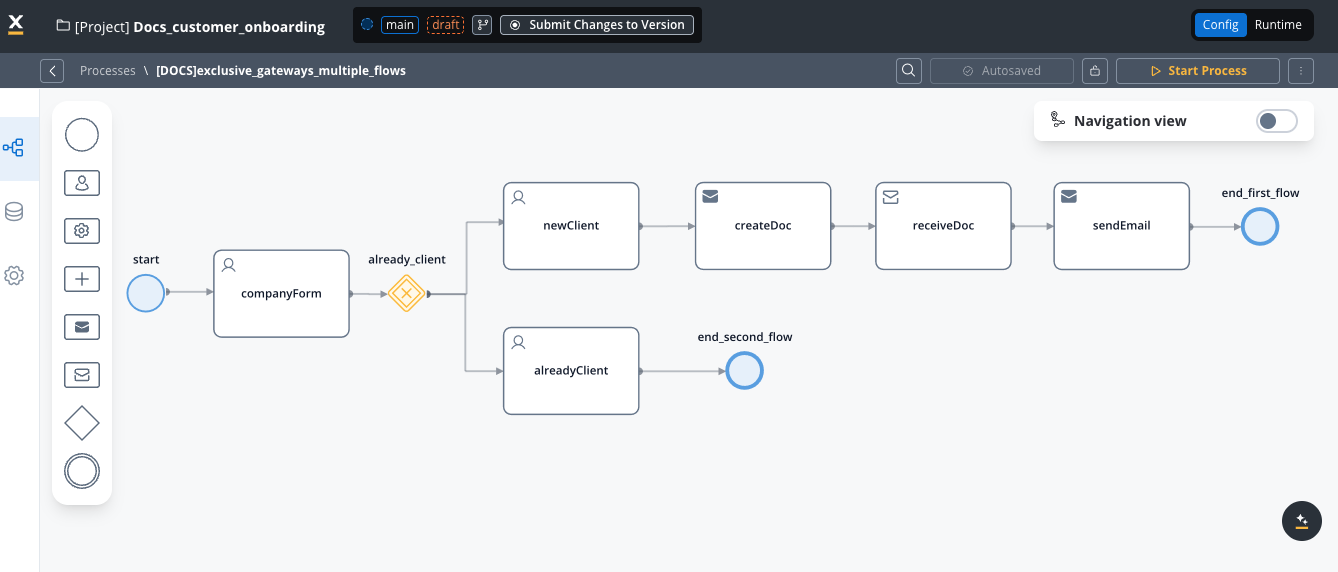Viewport: 1338px width, 572px height.
Task: Open the process designer sidebar icon
Action: tap(14, 148)
